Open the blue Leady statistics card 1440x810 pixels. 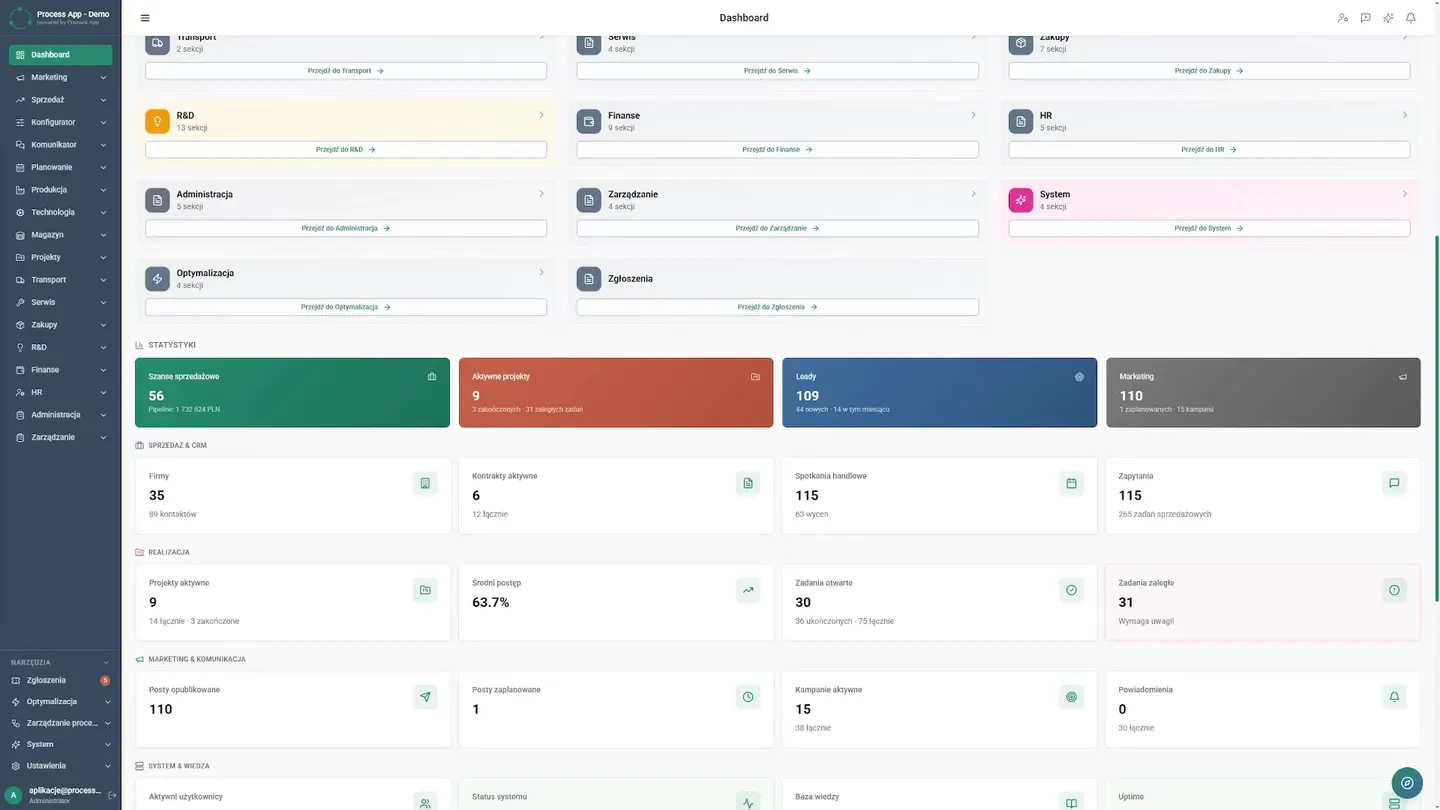[x=939, y=393]
